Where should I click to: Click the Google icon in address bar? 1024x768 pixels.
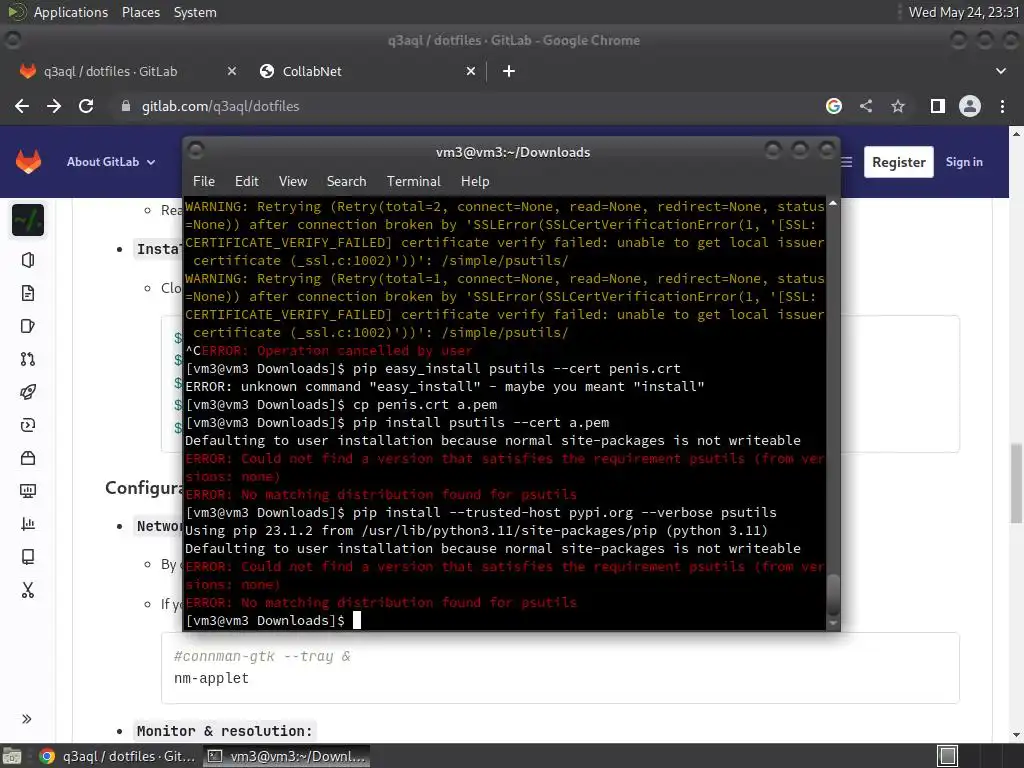(833, 106)
